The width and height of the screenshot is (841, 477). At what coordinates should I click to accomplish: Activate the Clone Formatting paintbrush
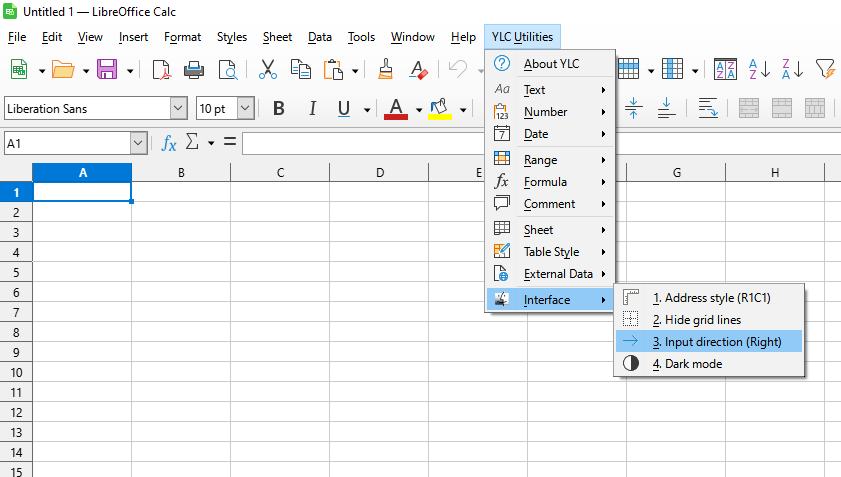click(x=385, y=69)
